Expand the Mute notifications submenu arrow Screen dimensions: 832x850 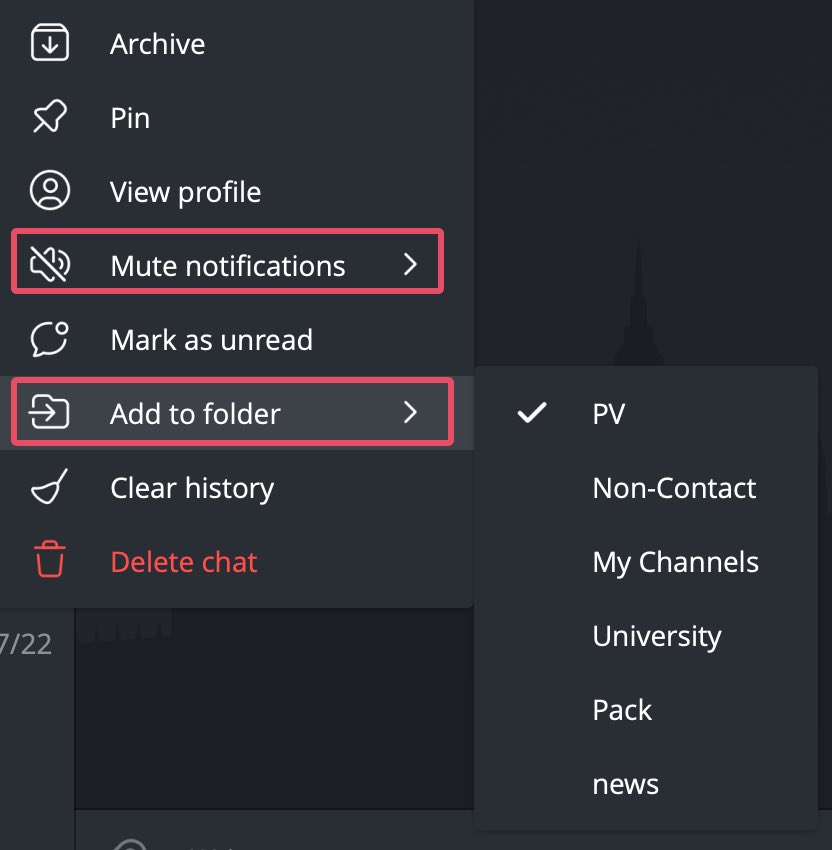point(410,265)
